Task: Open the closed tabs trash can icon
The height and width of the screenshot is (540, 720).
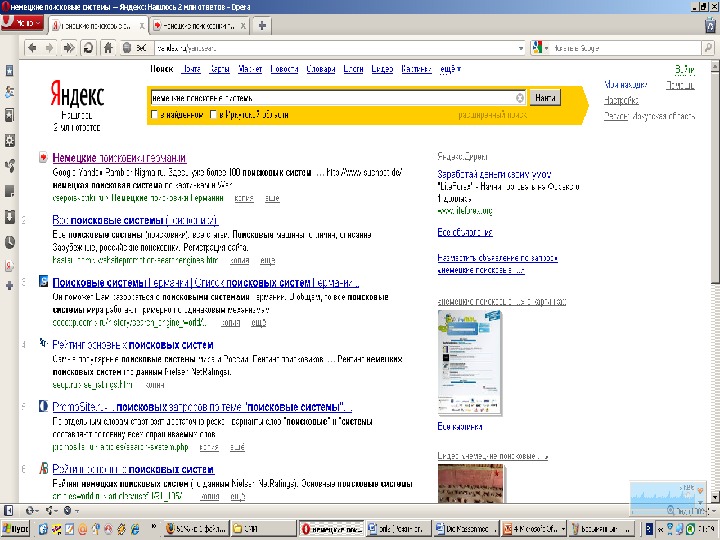Action: point(711,25)
